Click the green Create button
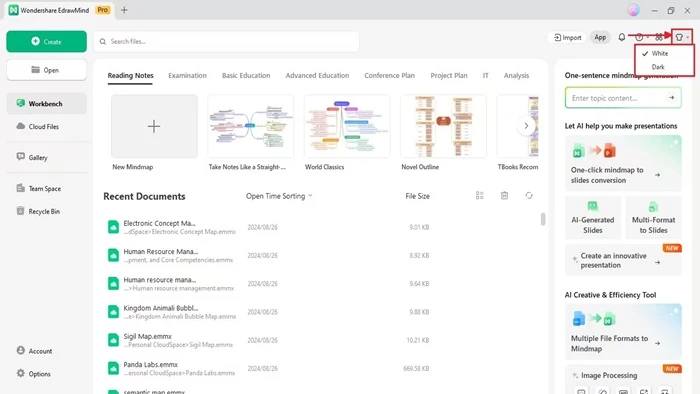This screenshot has width=700, height=394. [46, 41]
